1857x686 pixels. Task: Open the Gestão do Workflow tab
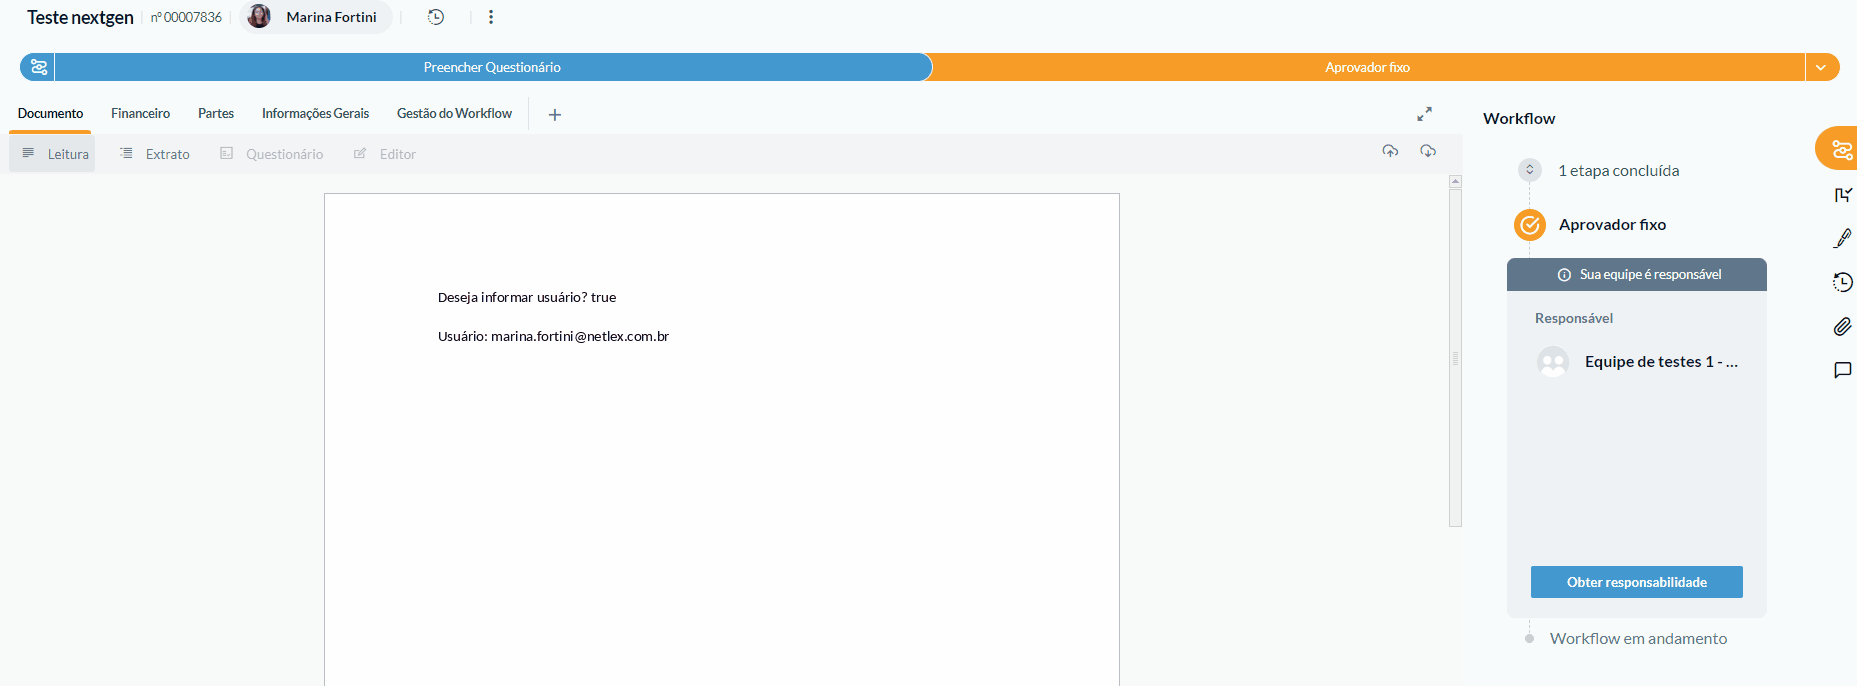[x=454, y=114]
